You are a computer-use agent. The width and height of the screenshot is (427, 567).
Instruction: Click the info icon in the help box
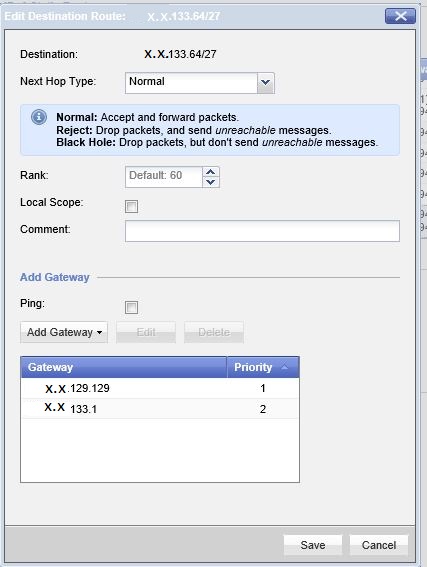pos(39,117)
